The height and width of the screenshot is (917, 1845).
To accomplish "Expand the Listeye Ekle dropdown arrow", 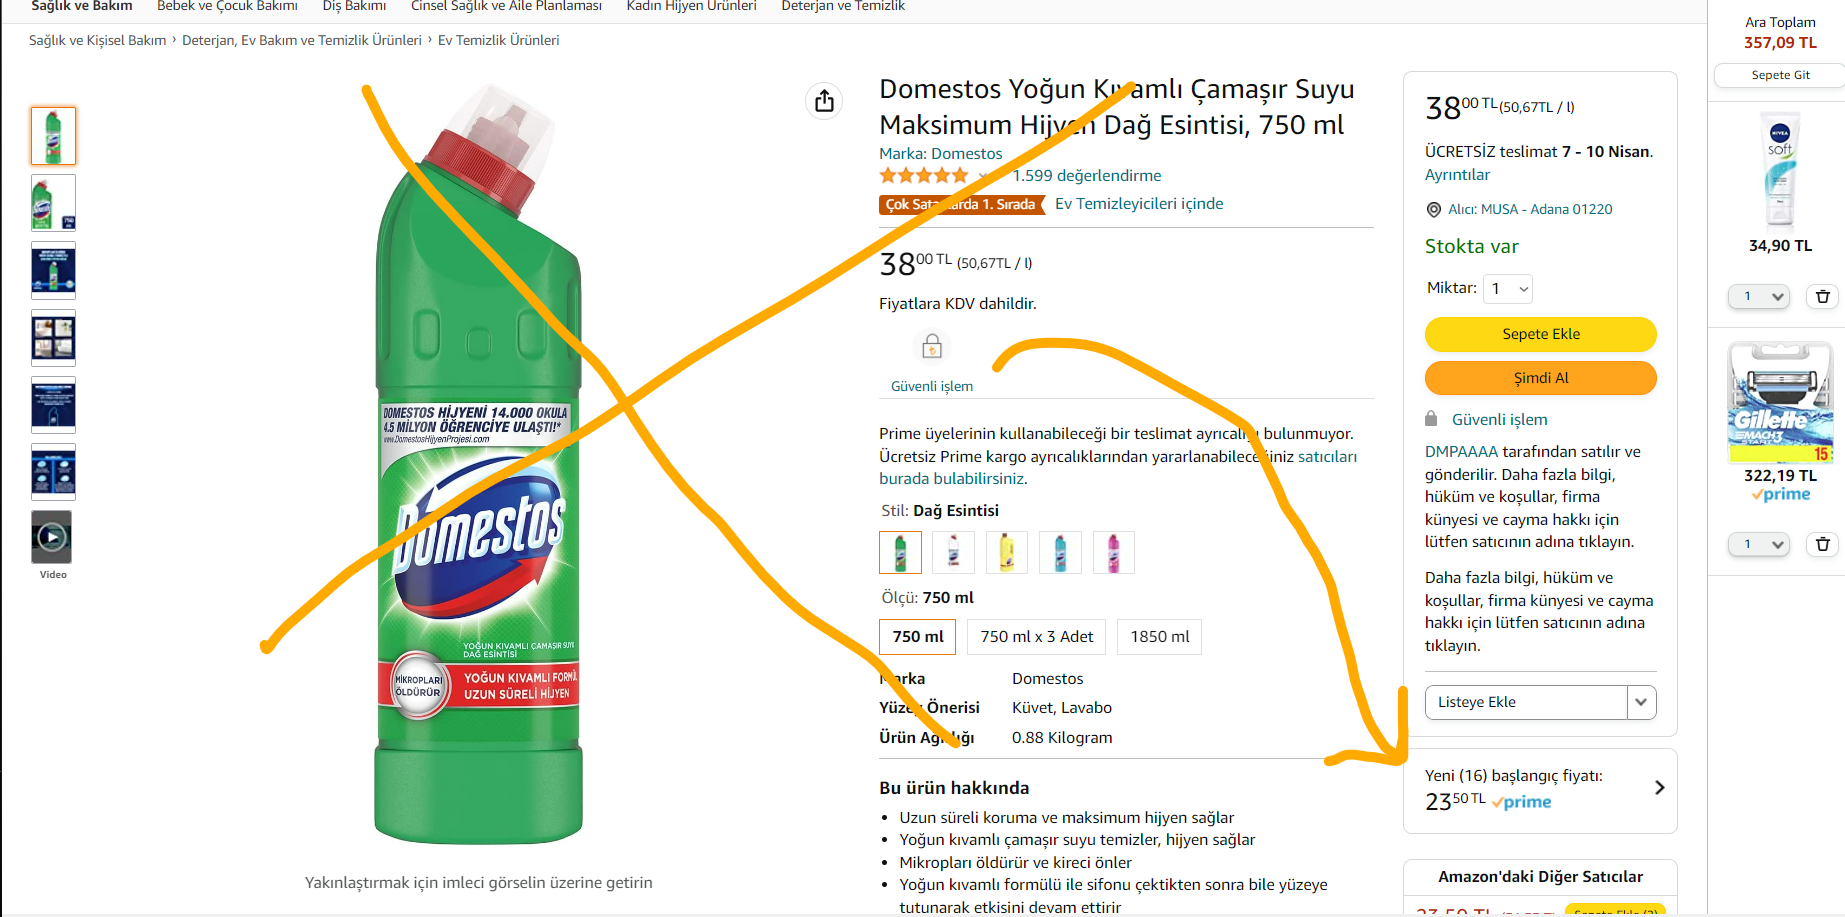I will point(1641,702).
